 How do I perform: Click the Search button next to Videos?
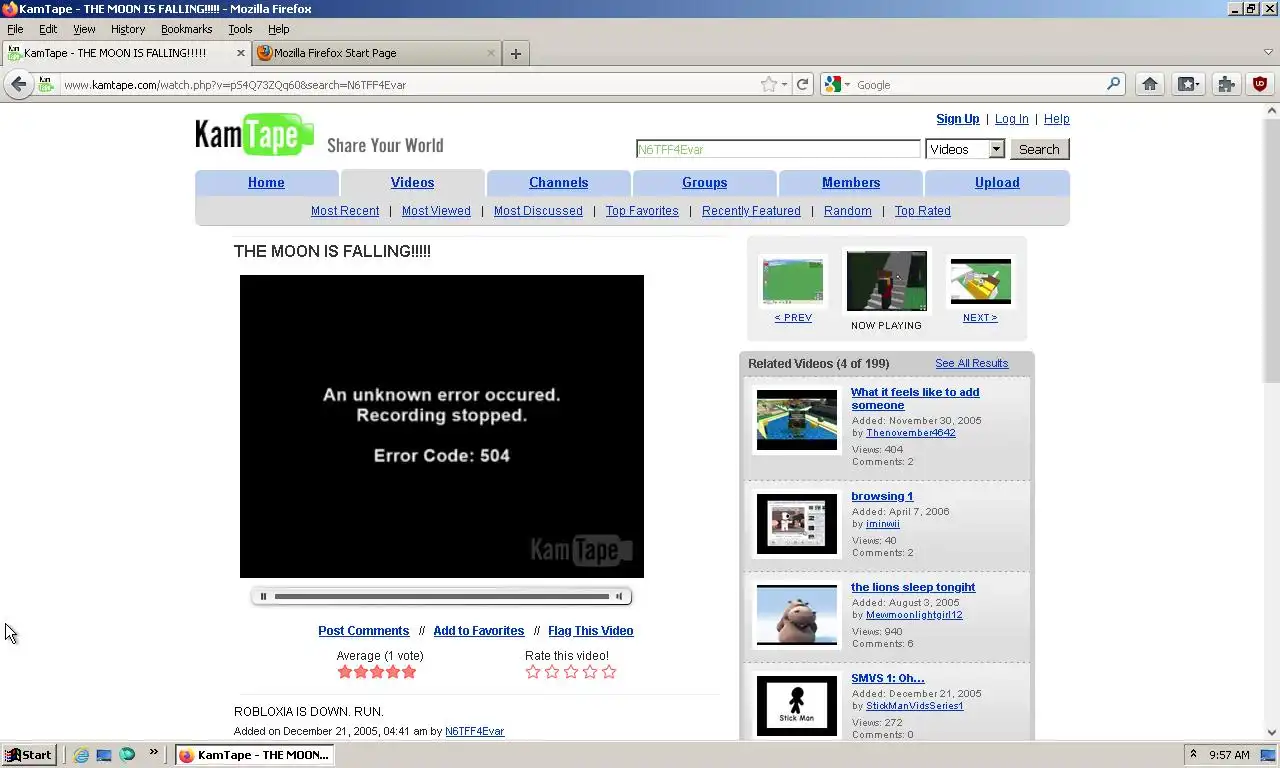pos(1039,149)
